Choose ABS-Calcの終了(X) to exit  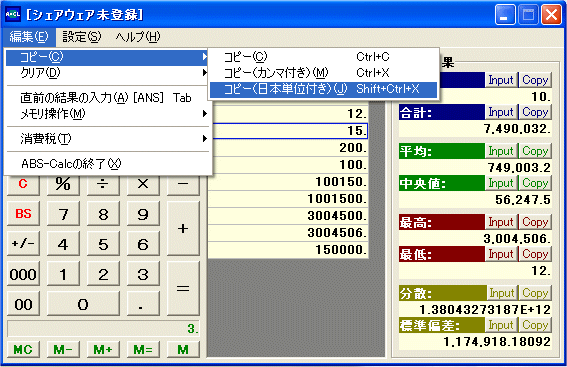tap(107, 164)
